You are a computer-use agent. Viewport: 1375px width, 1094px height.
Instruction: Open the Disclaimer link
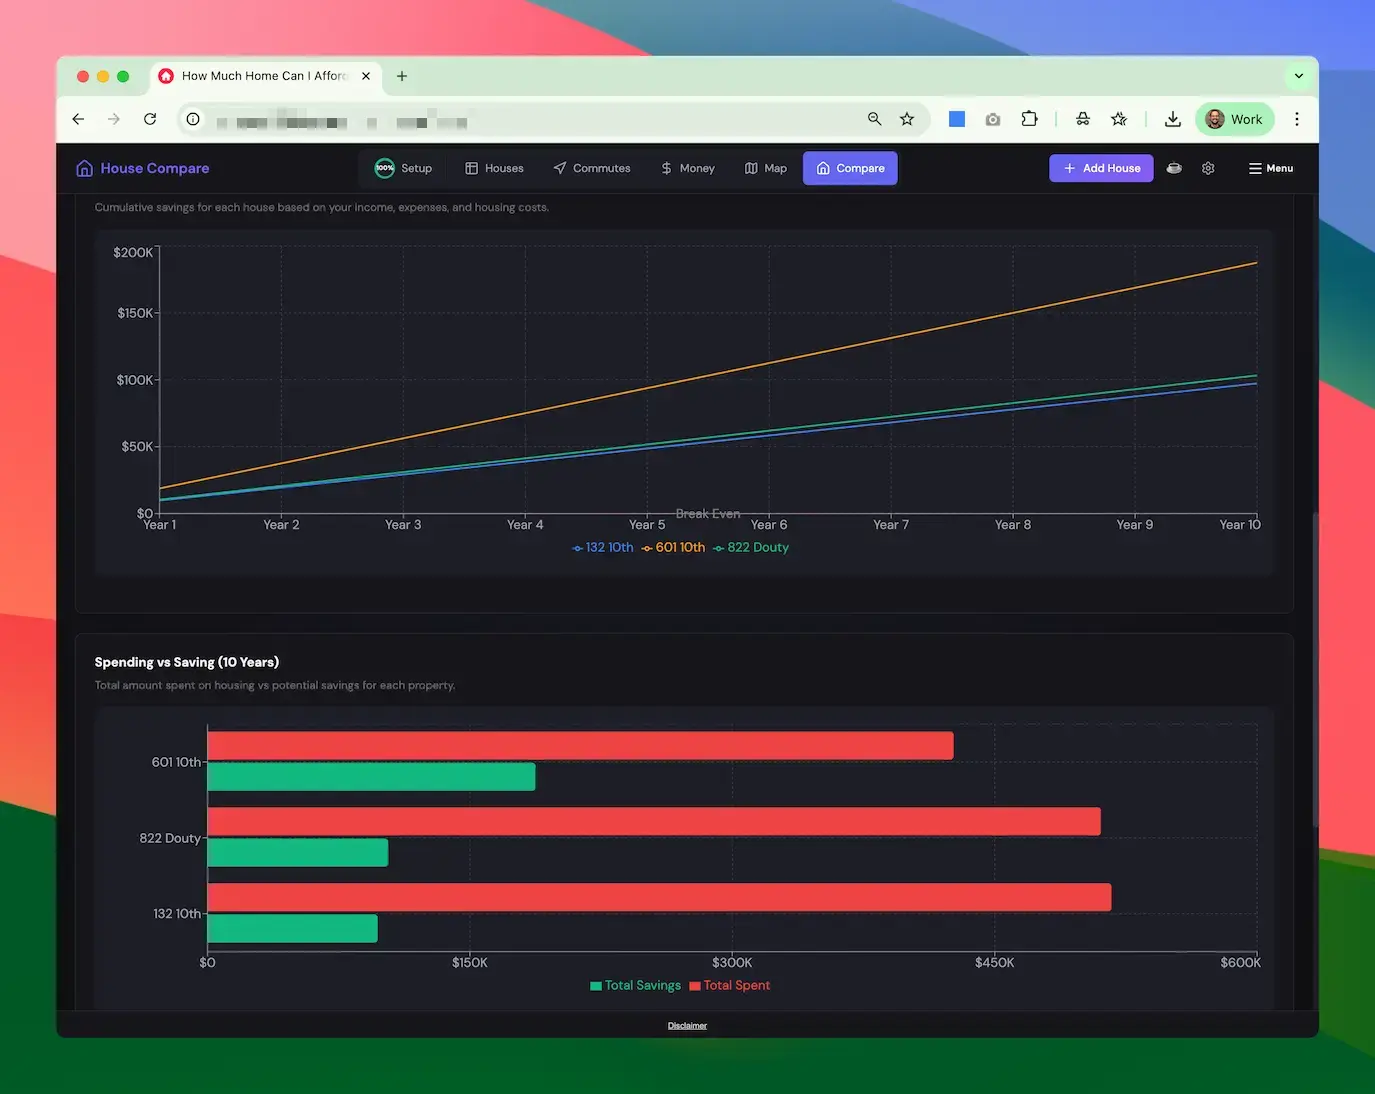tap(687, 1025)
